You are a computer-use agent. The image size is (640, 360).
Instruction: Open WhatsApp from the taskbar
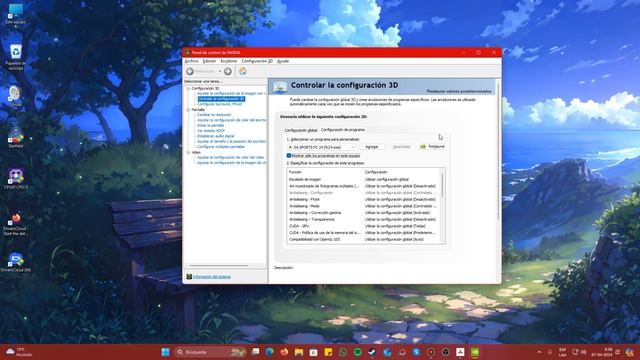[x=342, y=352]
